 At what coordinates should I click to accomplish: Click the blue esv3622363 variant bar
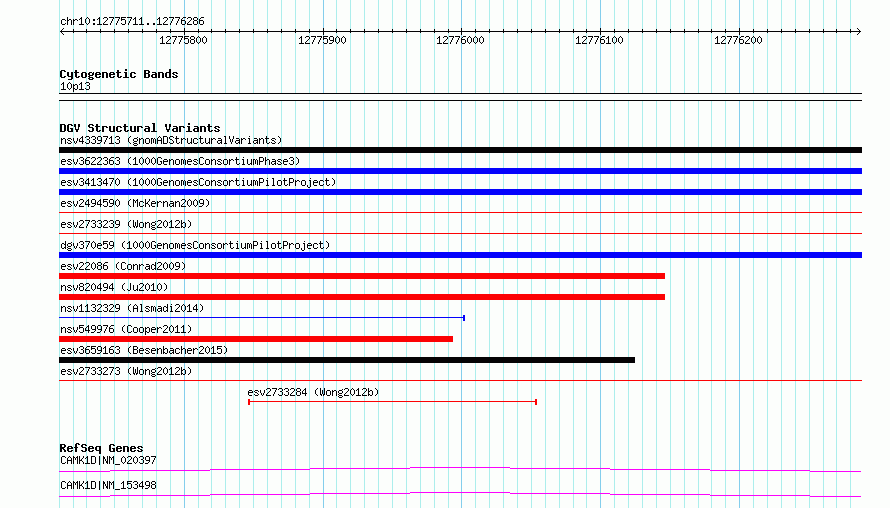pos(460,171)
